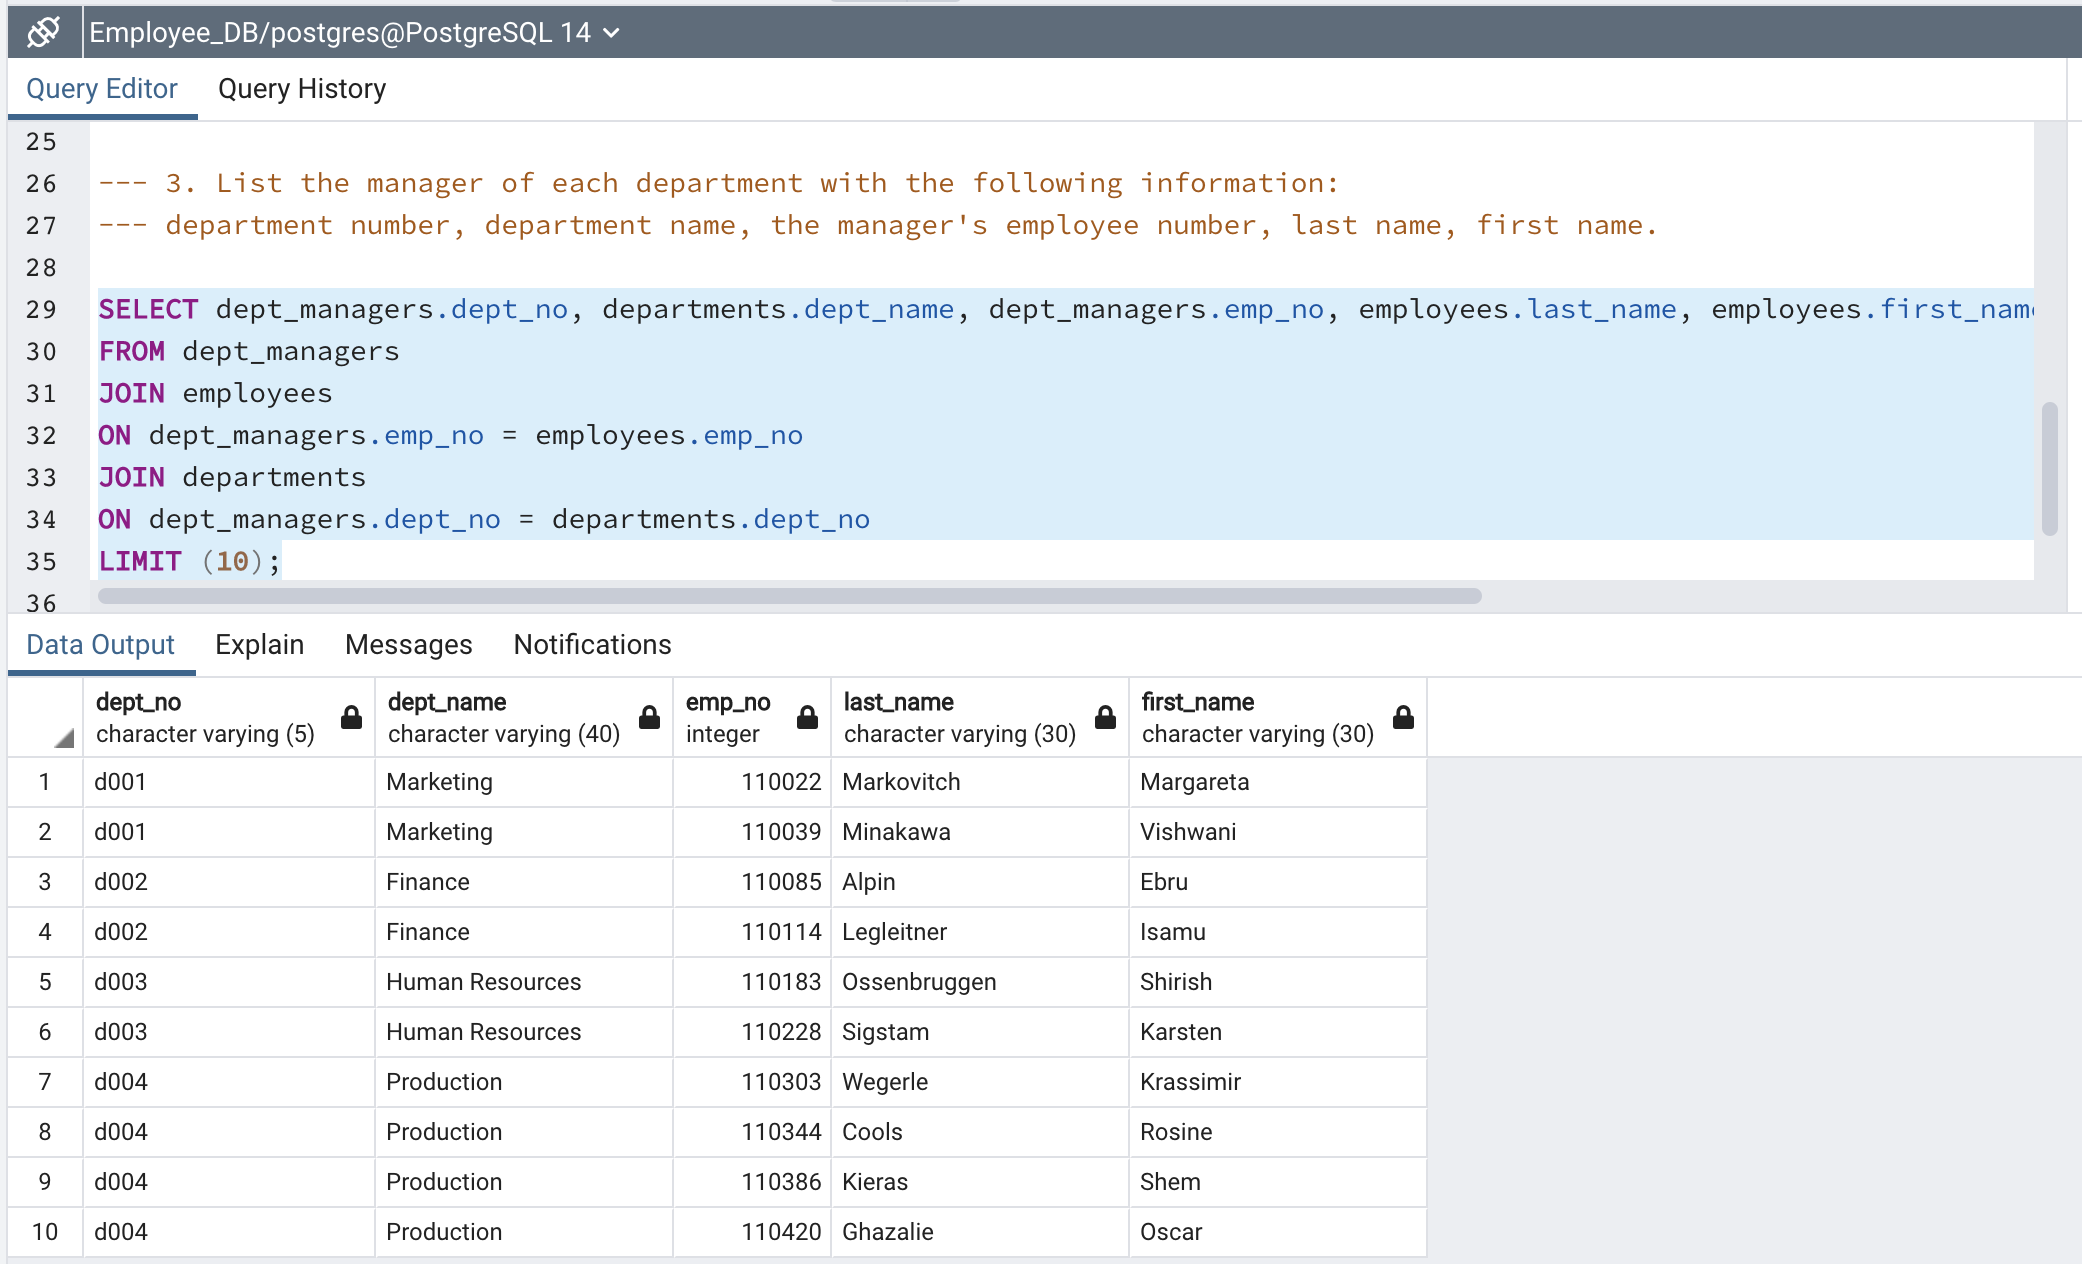
Task: Select row 5 by its row number
Action: pyautogui.click(x=45, y=982)
